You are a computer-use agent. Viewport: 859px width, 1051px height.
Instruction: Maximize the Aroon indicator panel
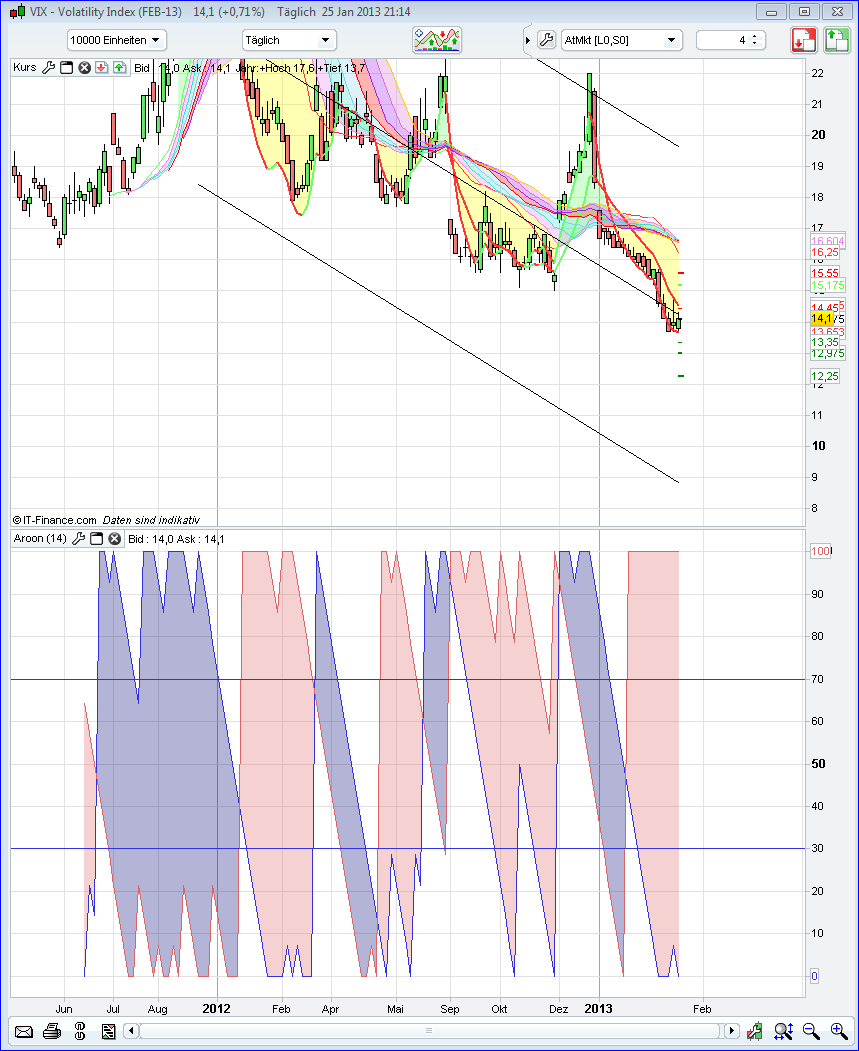[96, 538]
